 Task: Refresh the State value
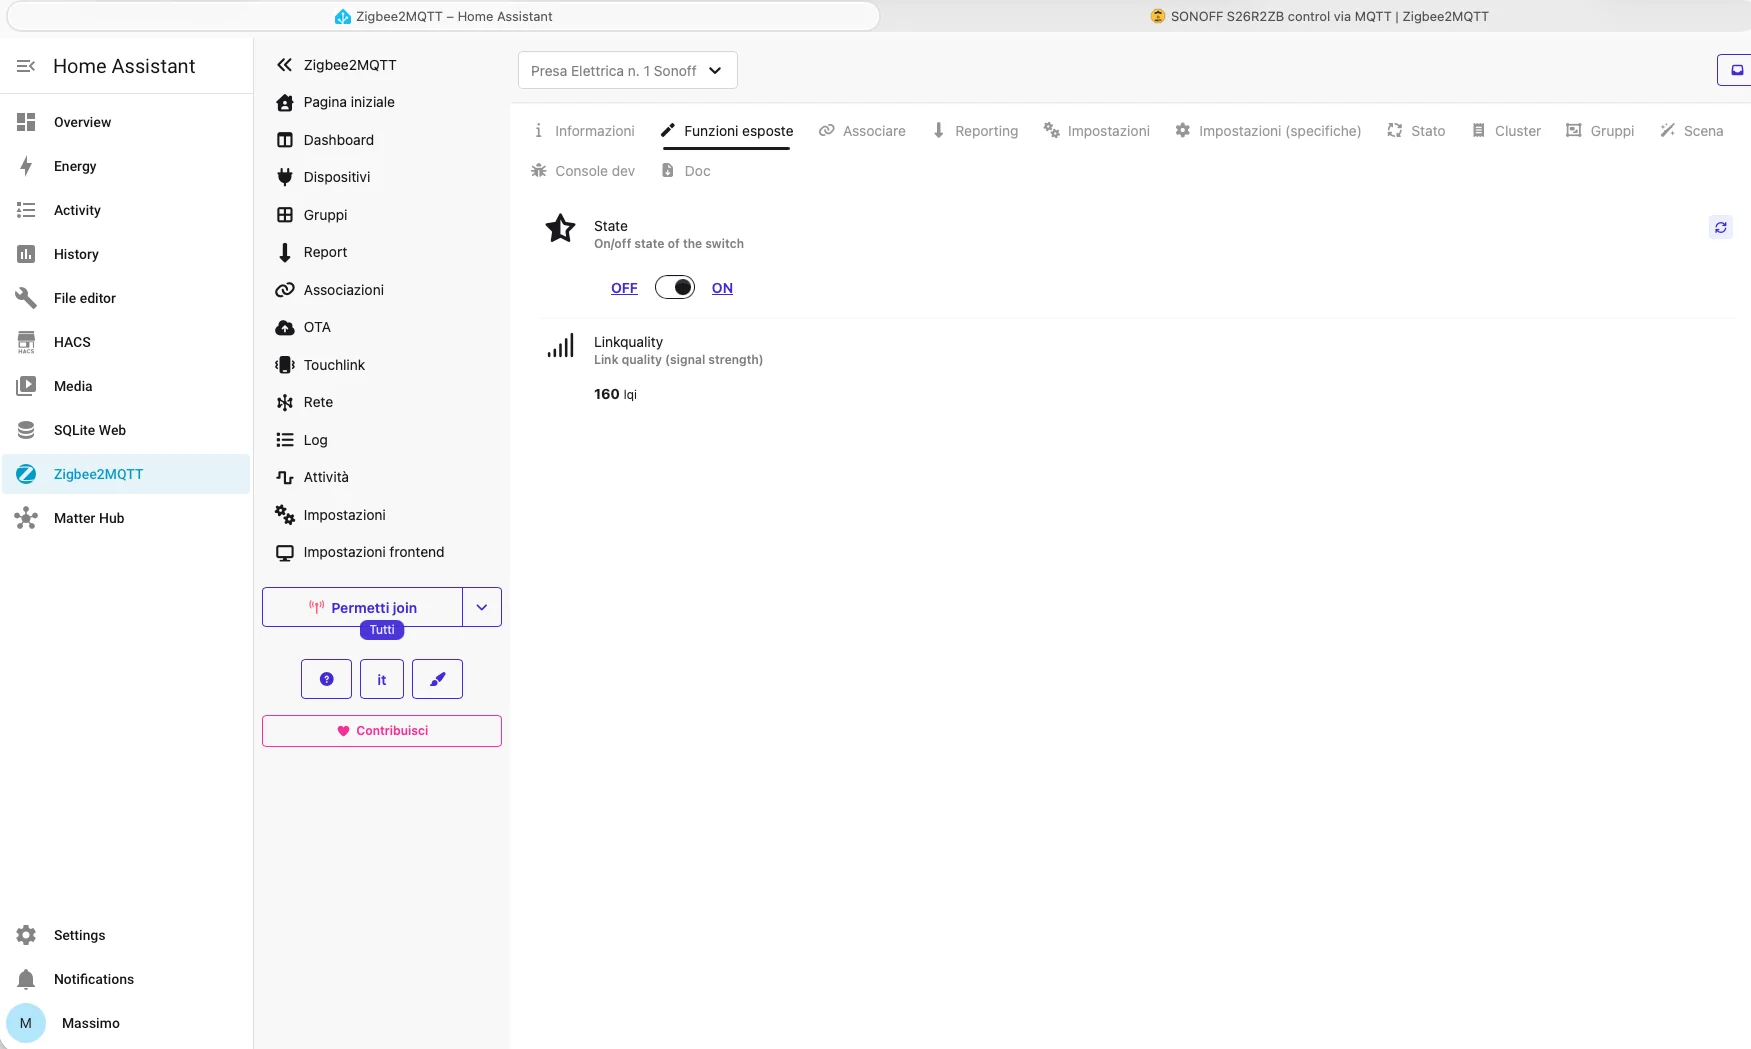1720,227
